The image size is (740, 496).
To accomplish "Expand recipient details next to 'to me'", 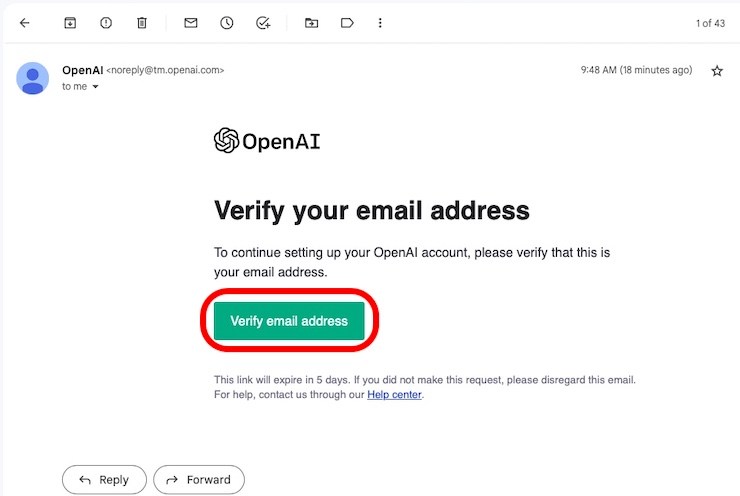I will [x=95, y=86].
